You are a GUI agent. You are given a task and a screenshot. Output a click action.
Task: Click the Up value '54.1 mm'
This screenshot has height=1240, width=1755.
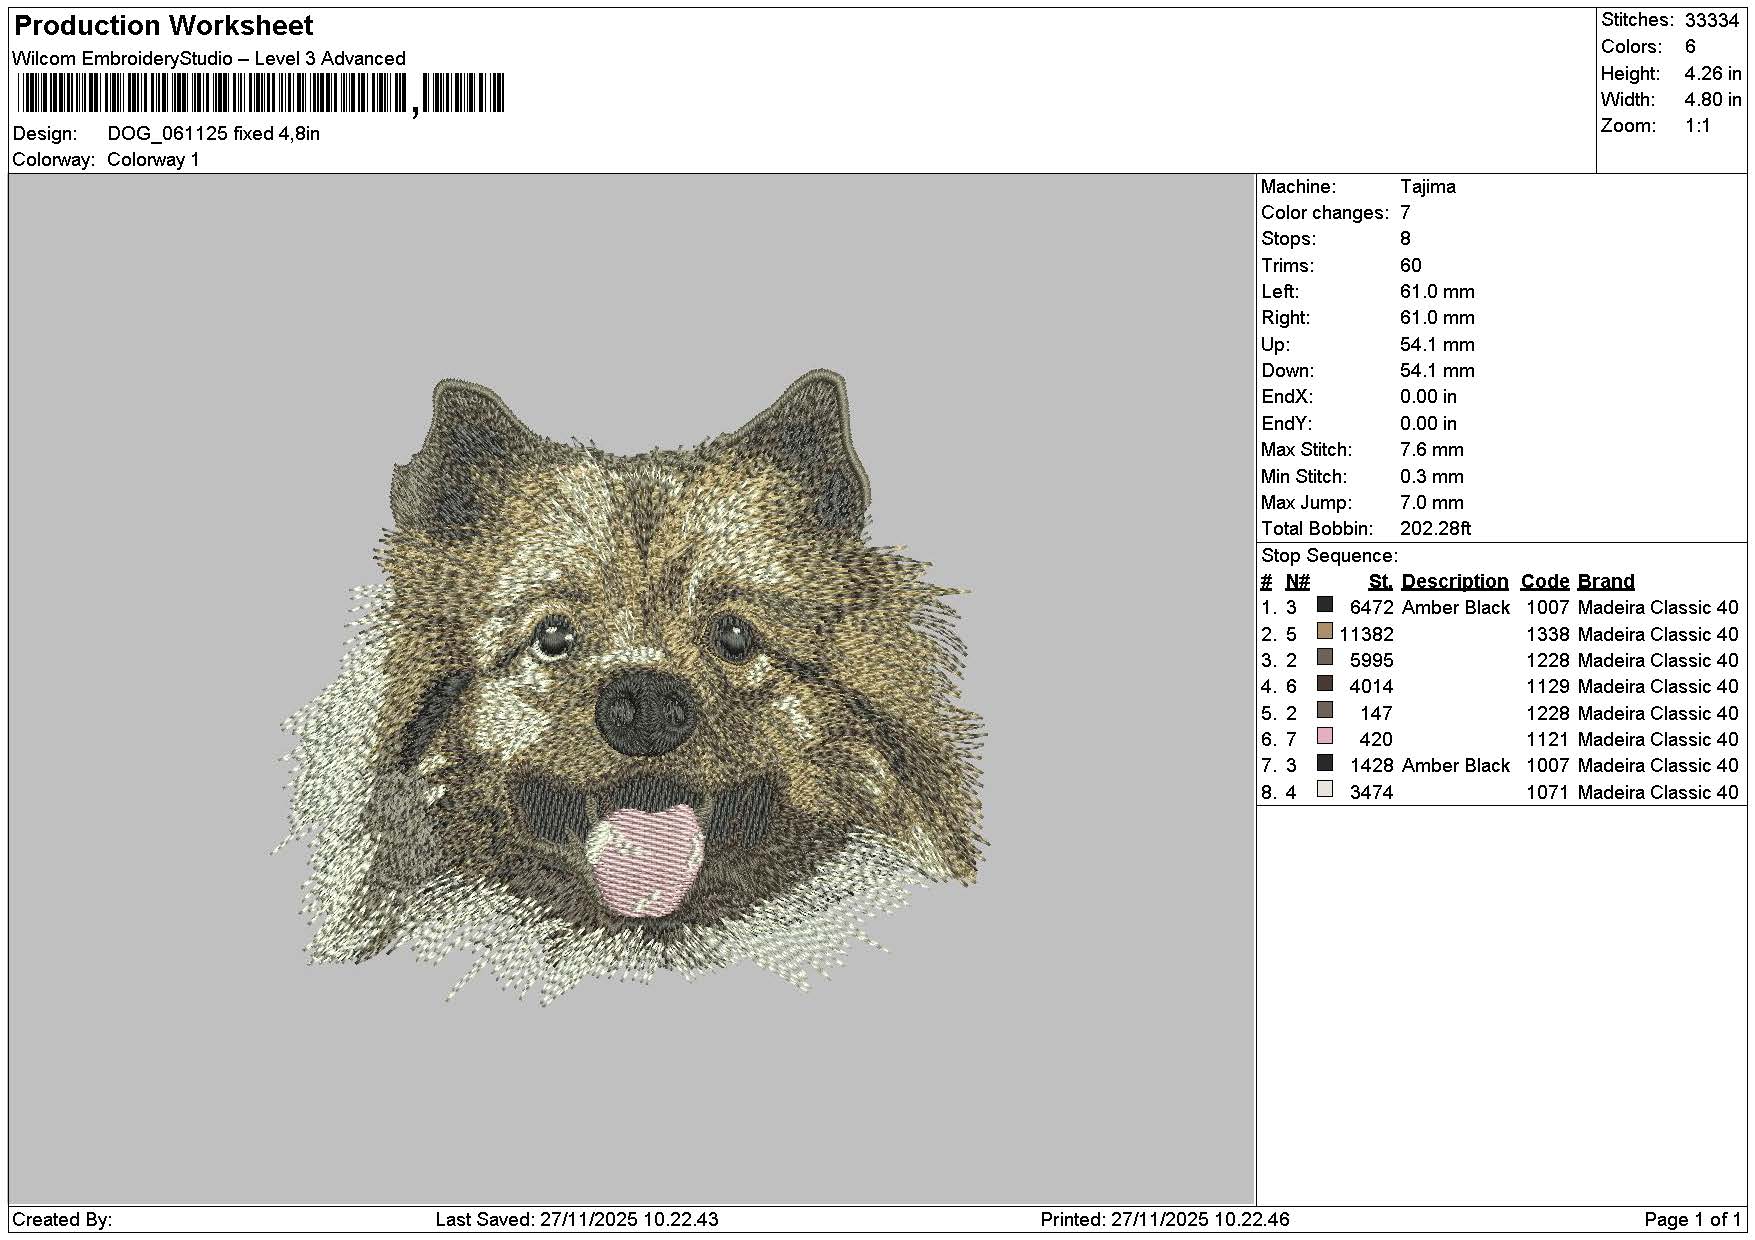pyautogui.click(x=1437, y=344)
